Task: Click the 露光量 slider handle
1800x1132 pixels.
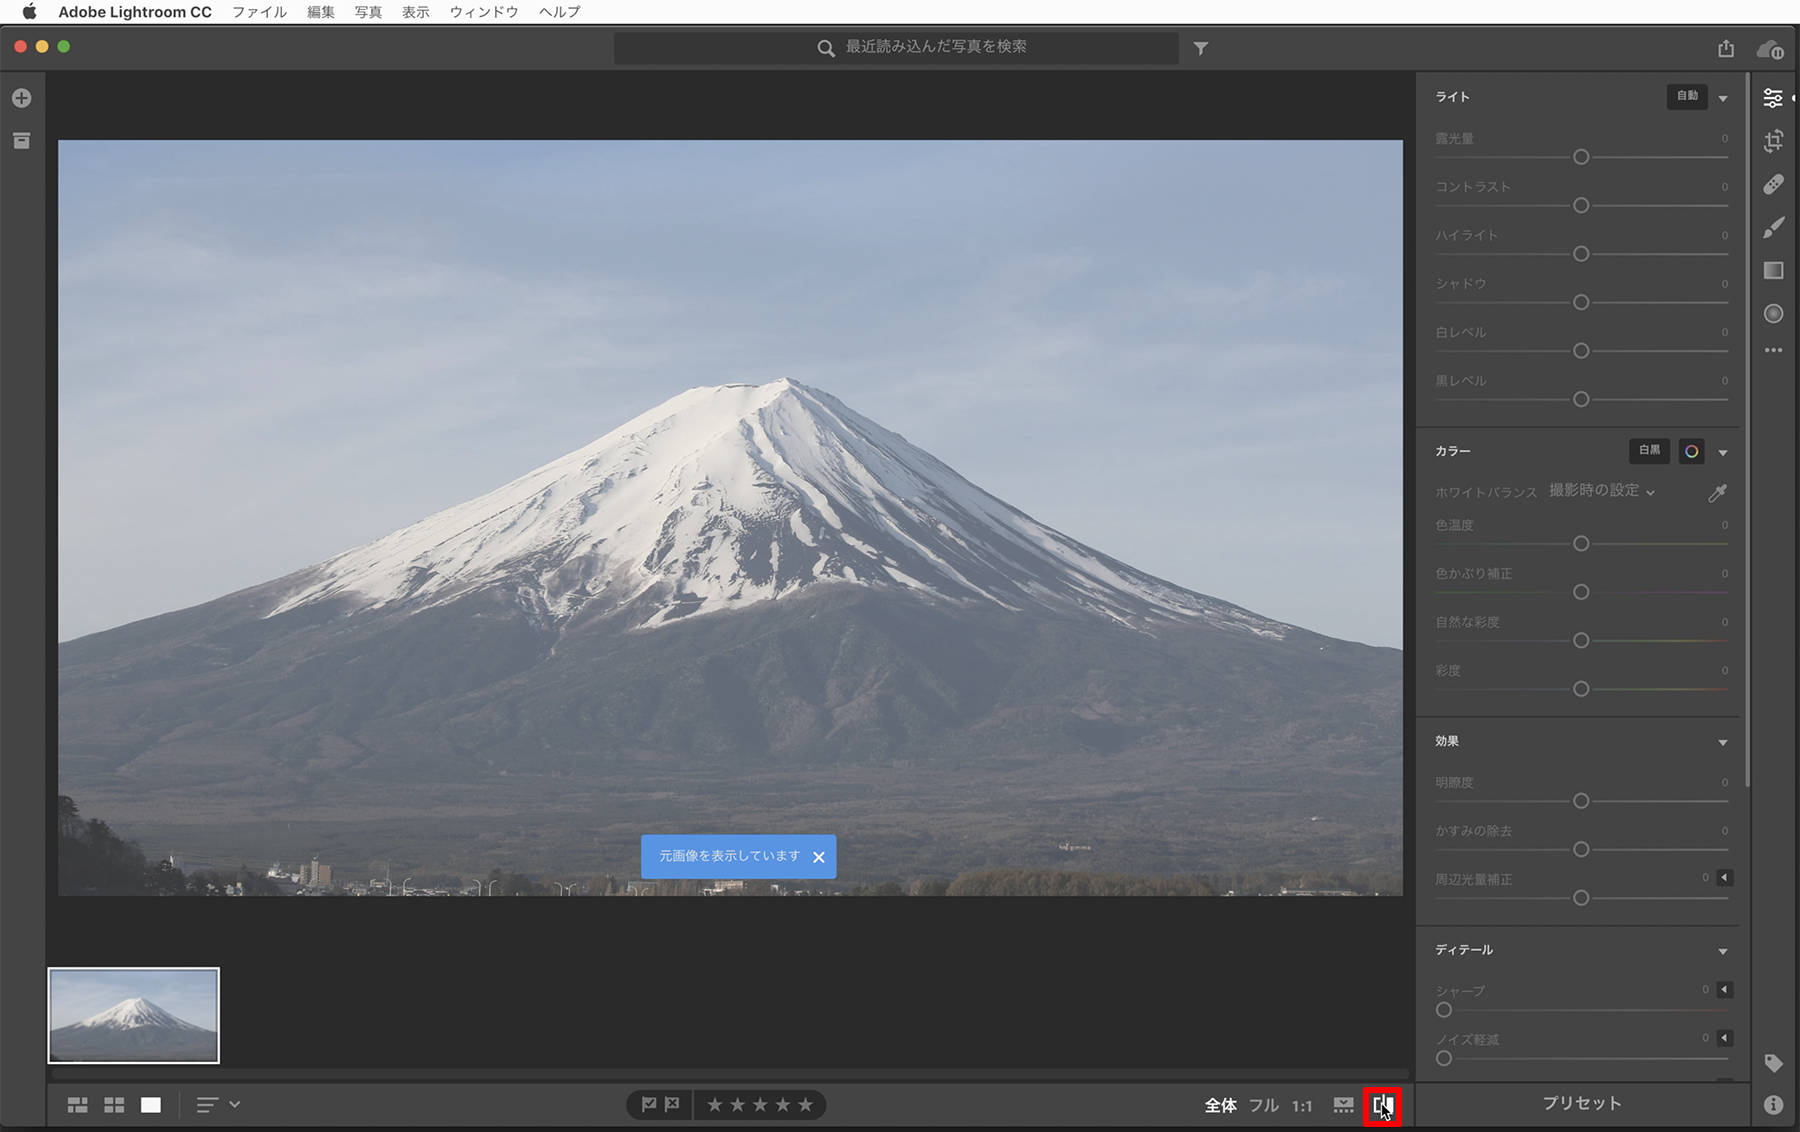Action: [x=1581, y=157]
